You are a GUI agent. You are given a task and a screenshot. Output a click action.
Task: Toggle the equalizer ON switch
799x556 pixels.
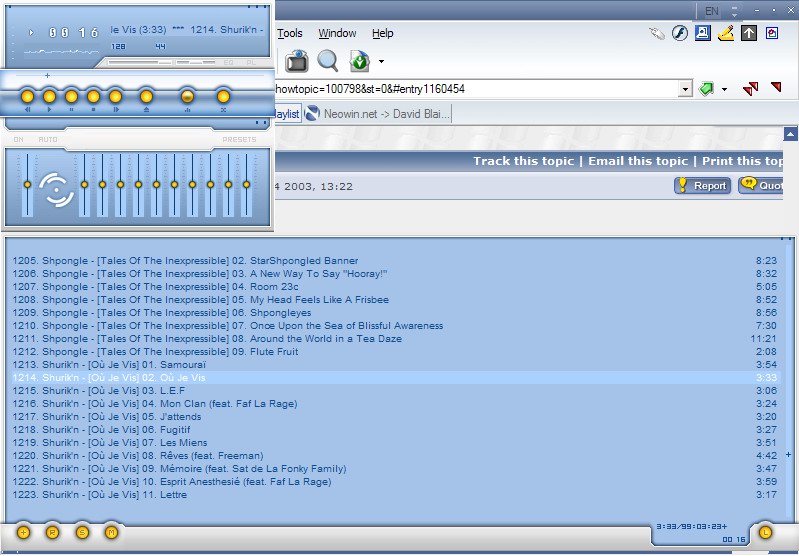(x=18, y=140)
